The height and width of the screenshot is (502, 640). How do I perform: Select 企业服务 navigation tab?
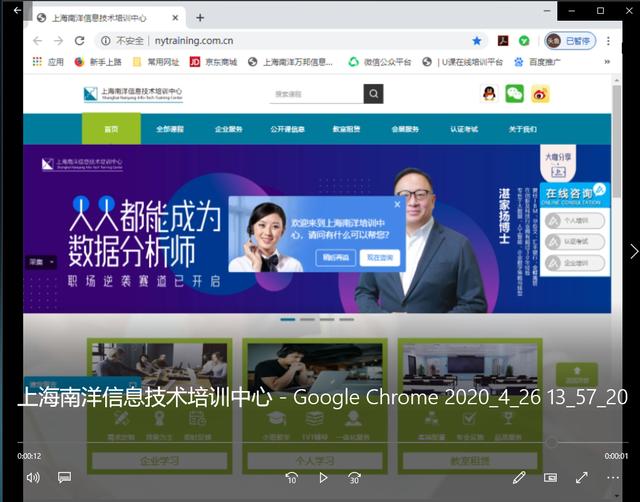point(229,129)
